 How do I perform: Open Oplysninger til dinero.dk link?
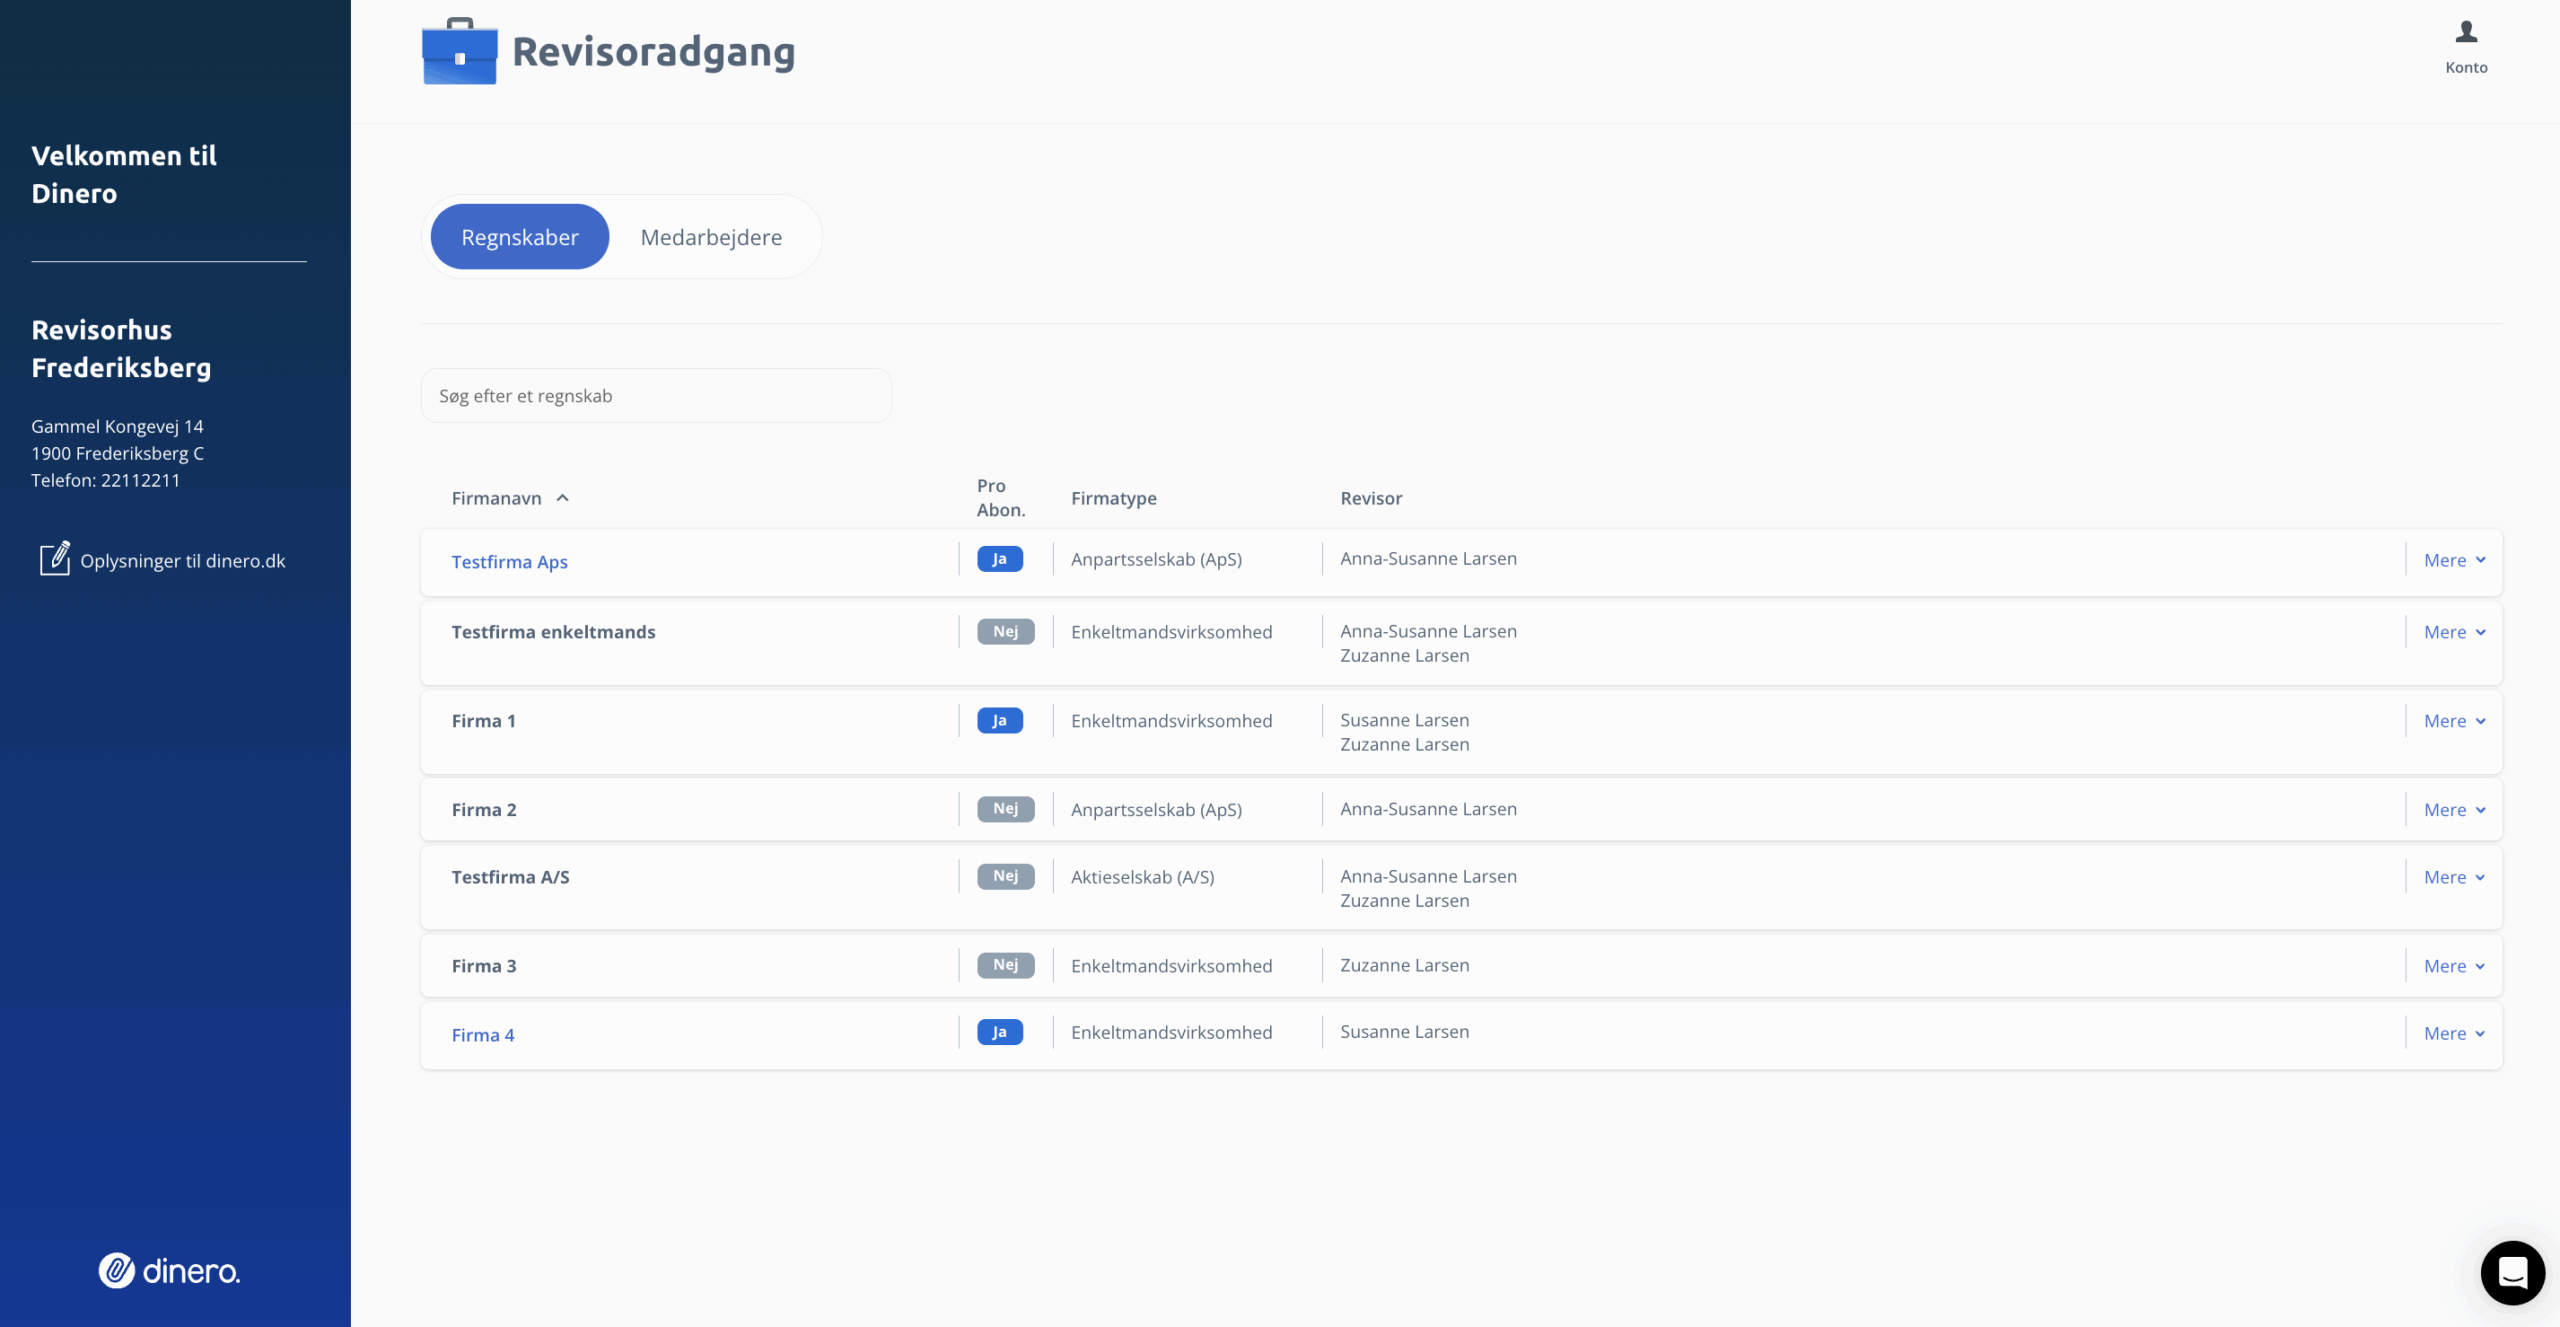coord(183,561)
